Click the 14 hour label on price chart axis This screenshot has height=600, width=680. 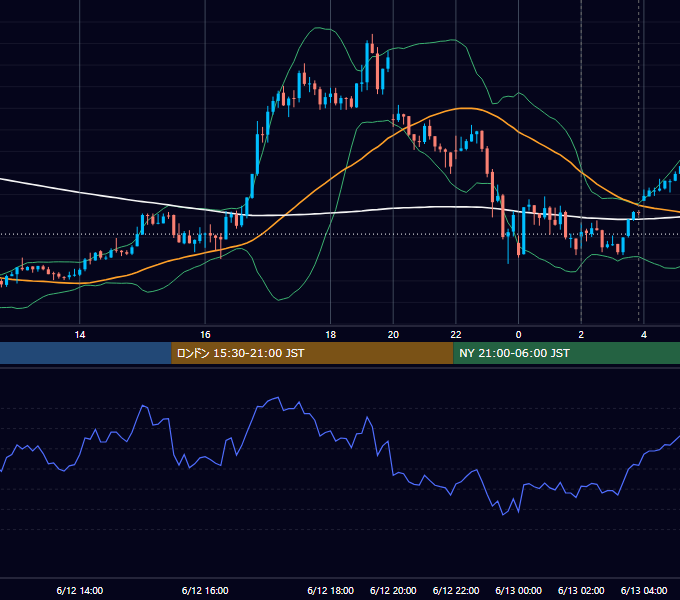tap(80, 335)
